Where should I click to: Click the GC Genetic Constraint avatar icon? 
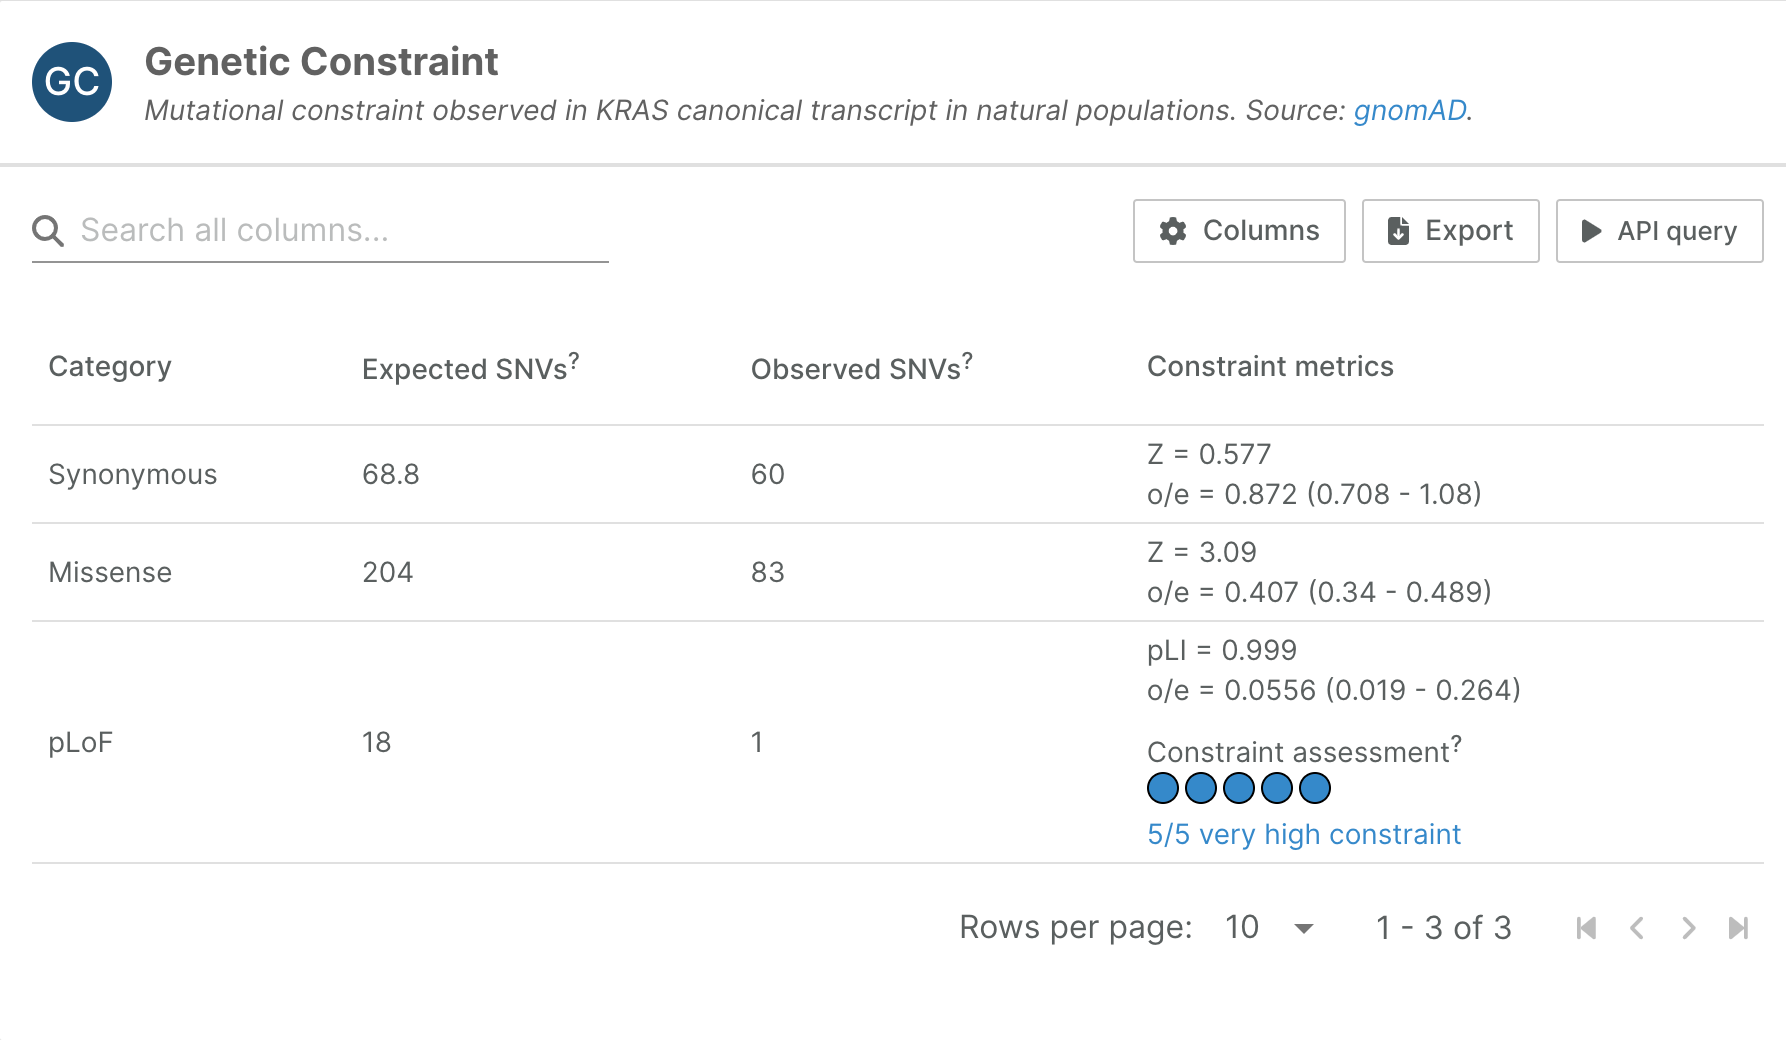tap(72, 82)
